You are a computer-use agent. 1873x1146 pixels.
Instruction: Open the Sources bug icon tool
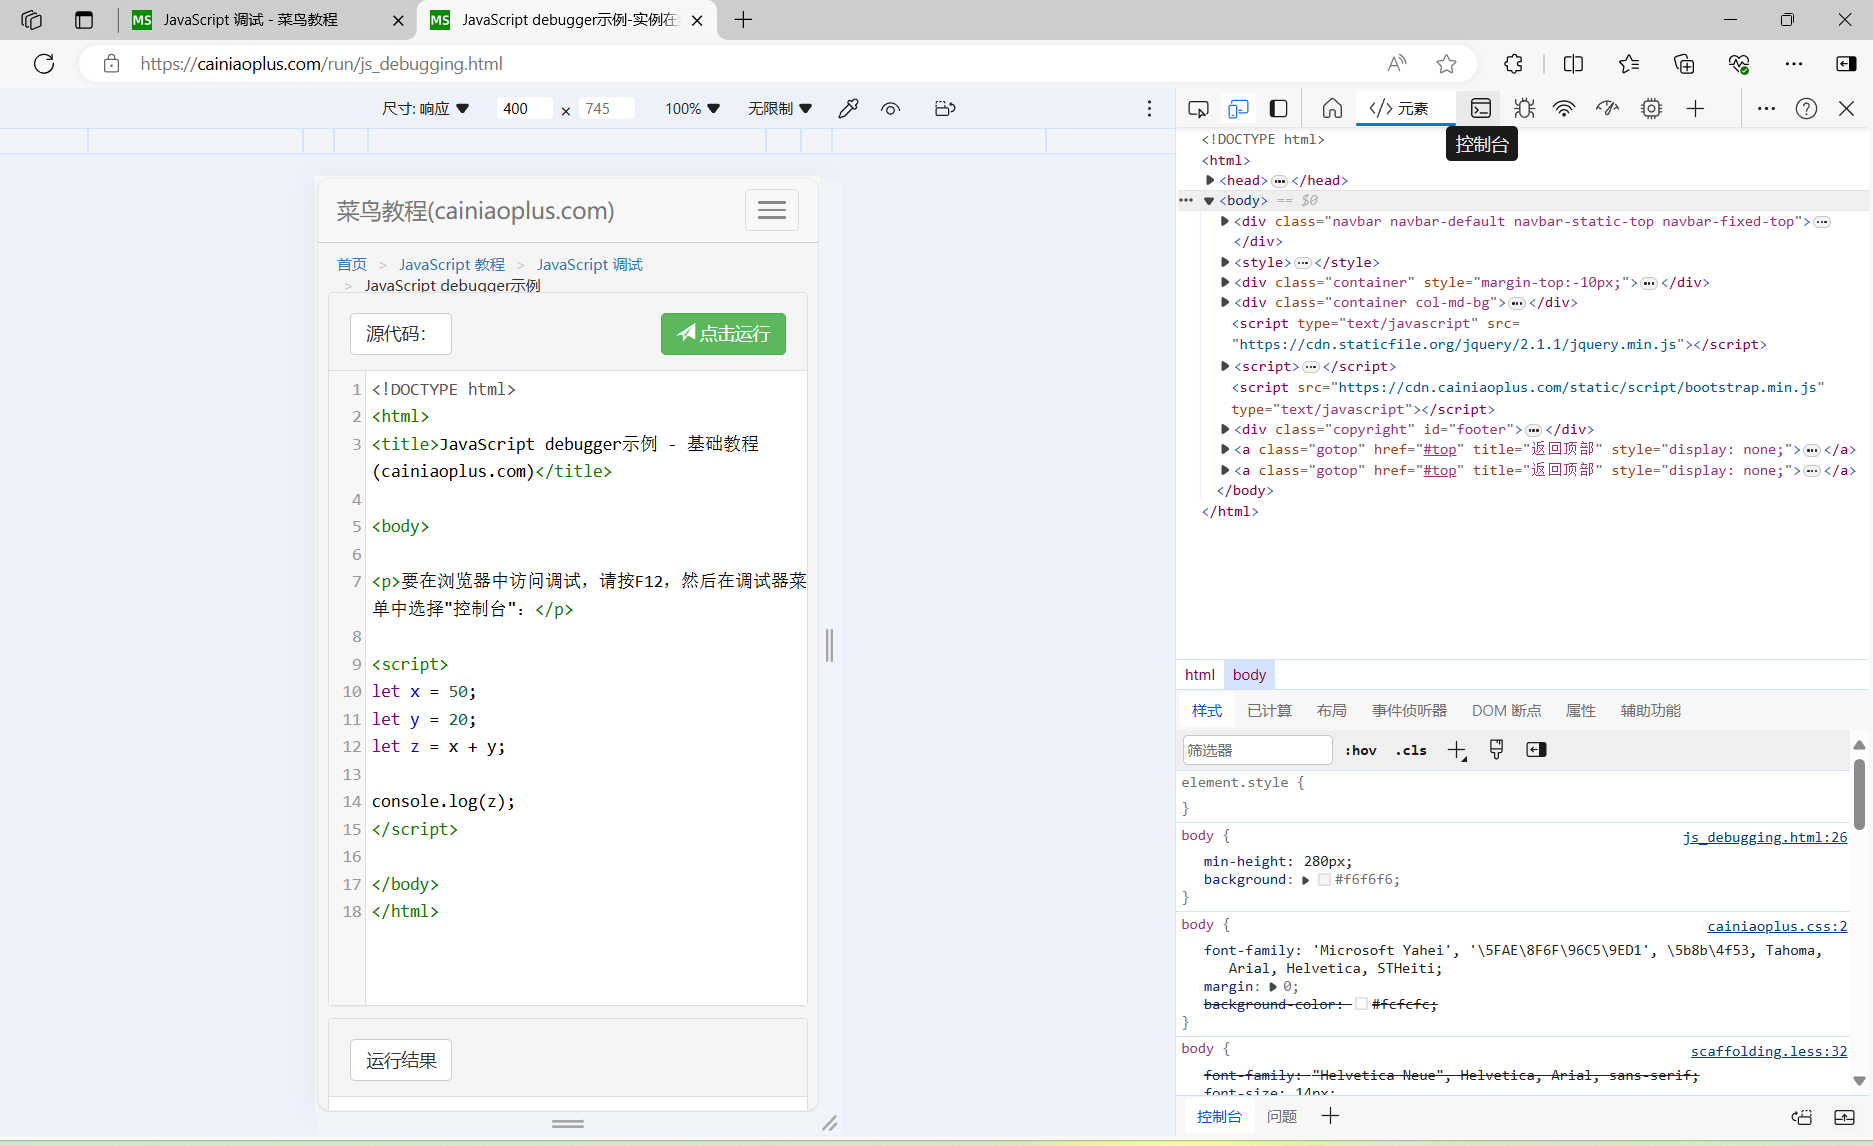[1524, 108]
